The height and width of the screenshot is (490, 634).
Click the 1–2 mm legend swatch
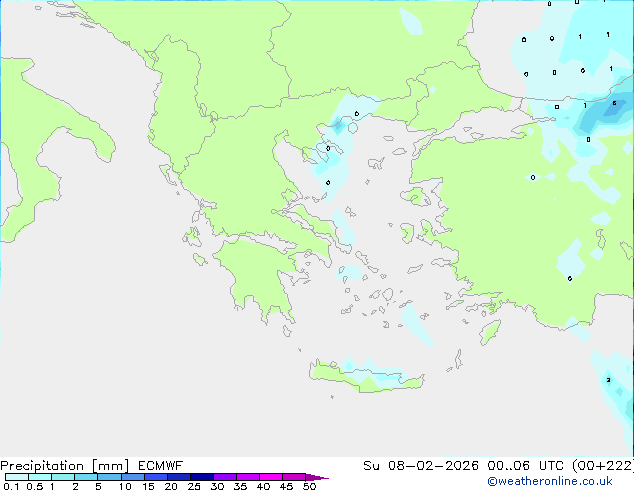(x=63, y=477)
